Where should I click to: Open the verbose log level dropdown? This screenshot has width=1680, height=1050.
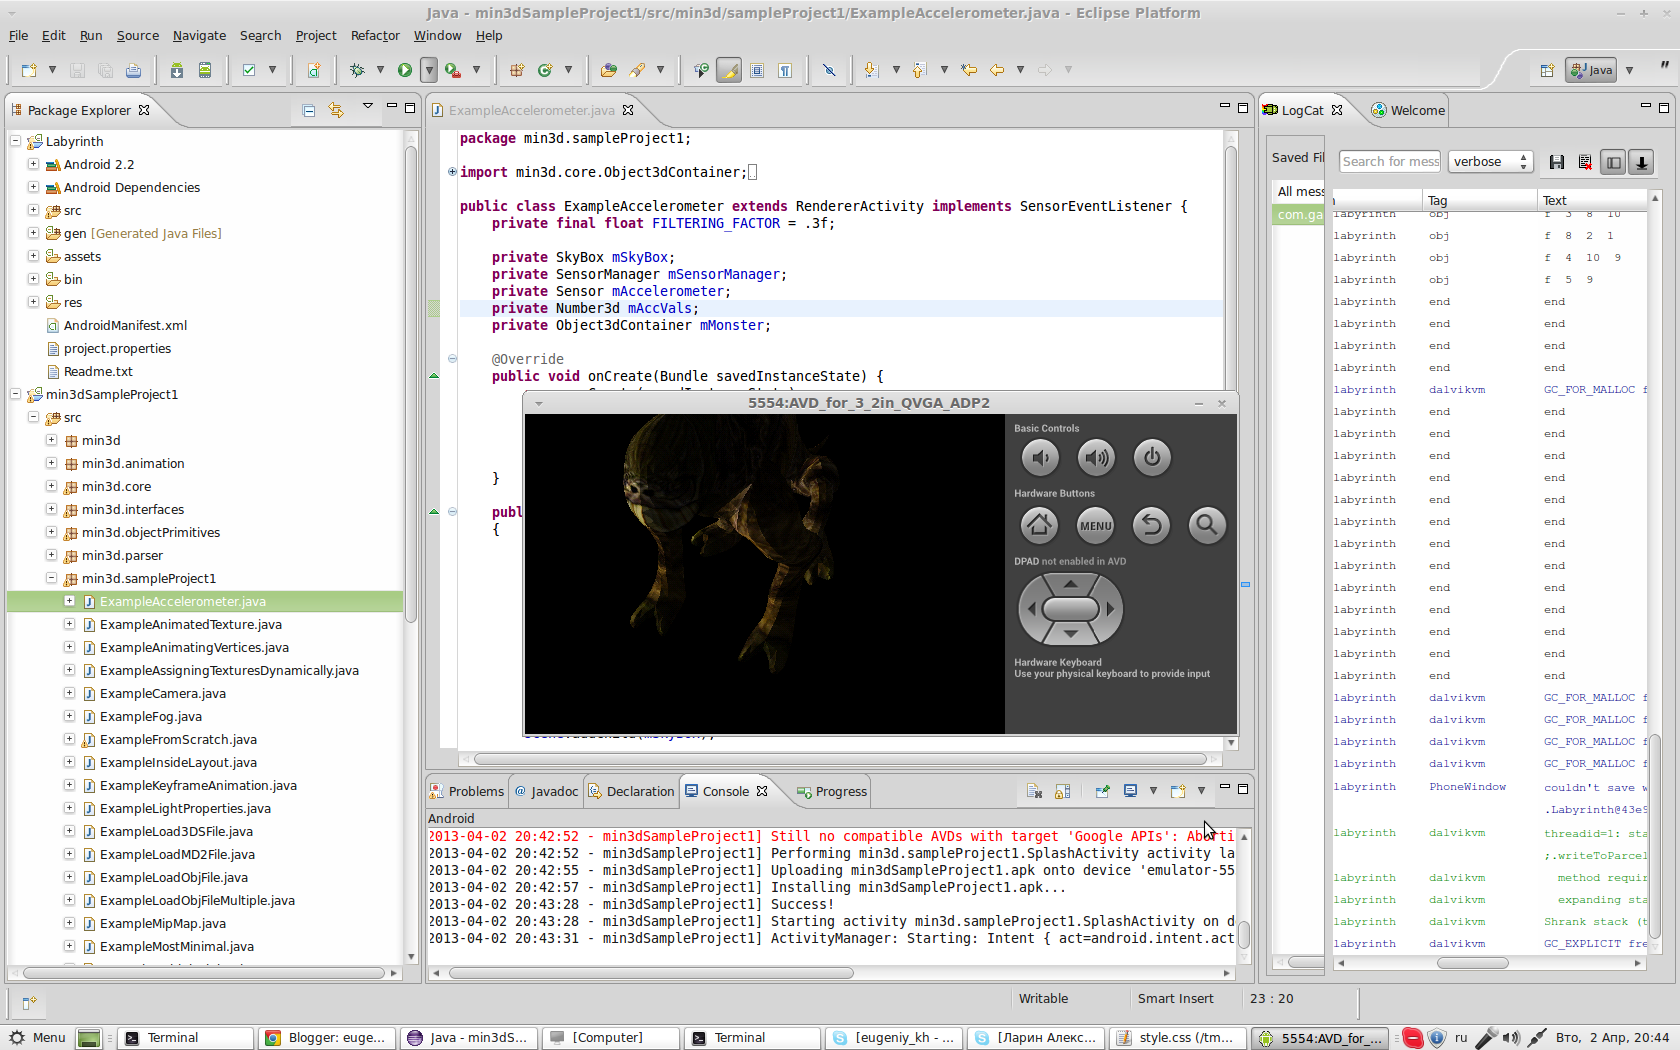1490,162
